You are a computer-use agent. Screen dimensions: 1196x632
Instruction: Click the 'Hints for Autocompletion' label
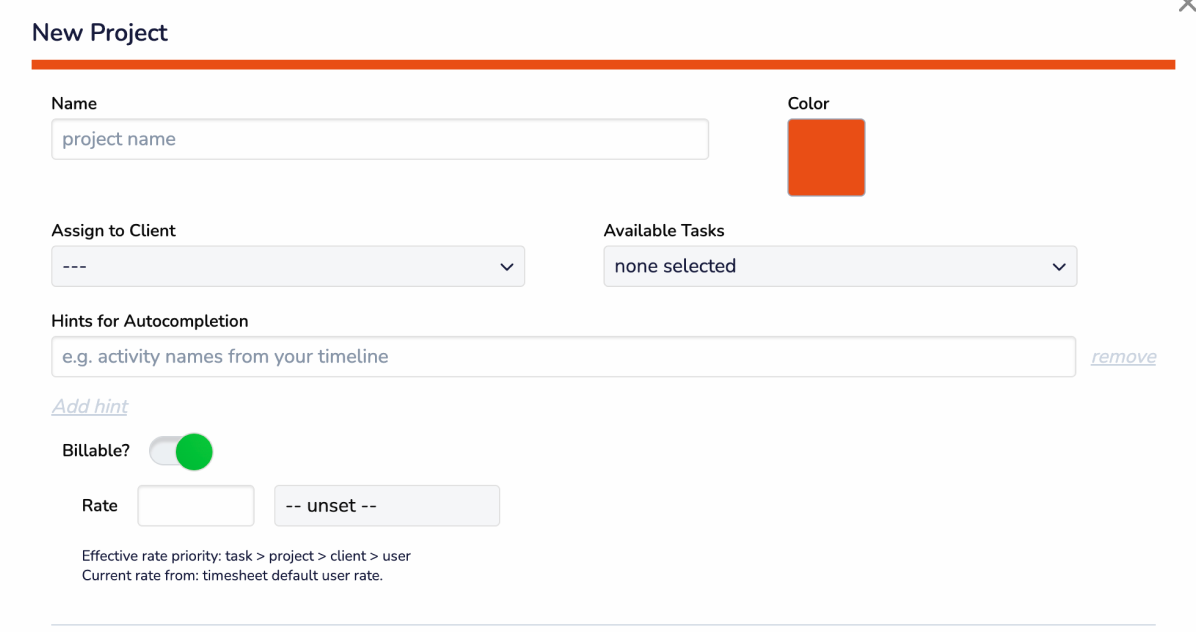(x=150, y=321)
